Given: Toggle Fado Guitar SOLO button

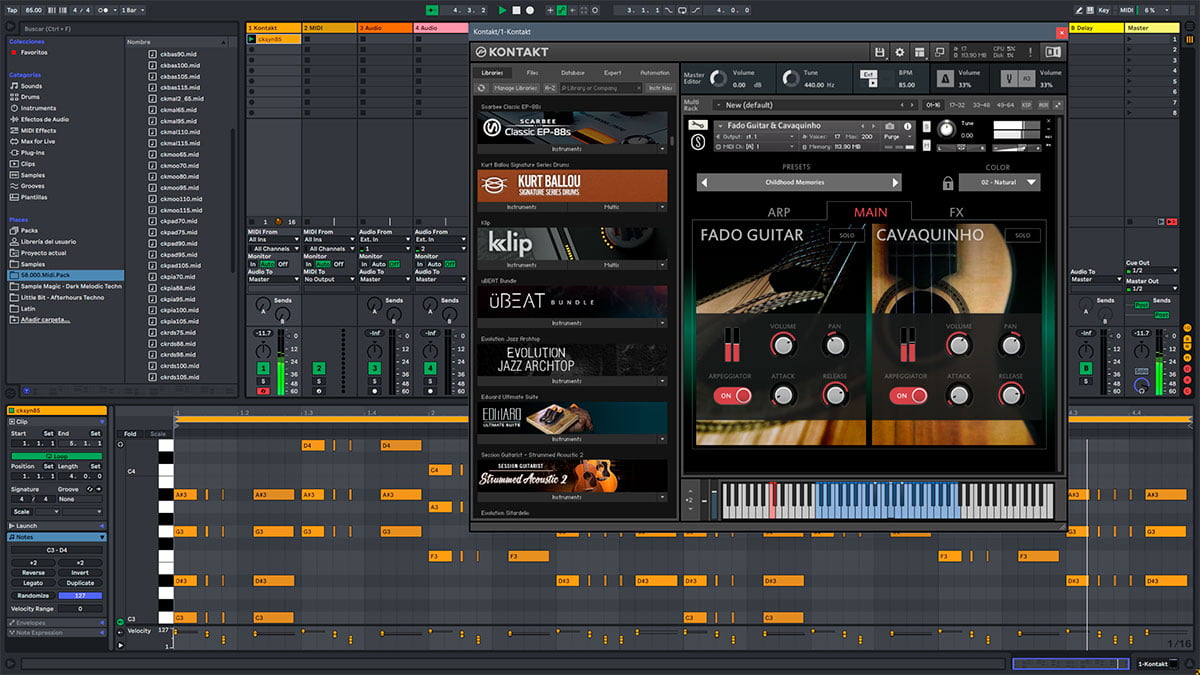Looking at the screenshot, I should click(x=846, y=236).
